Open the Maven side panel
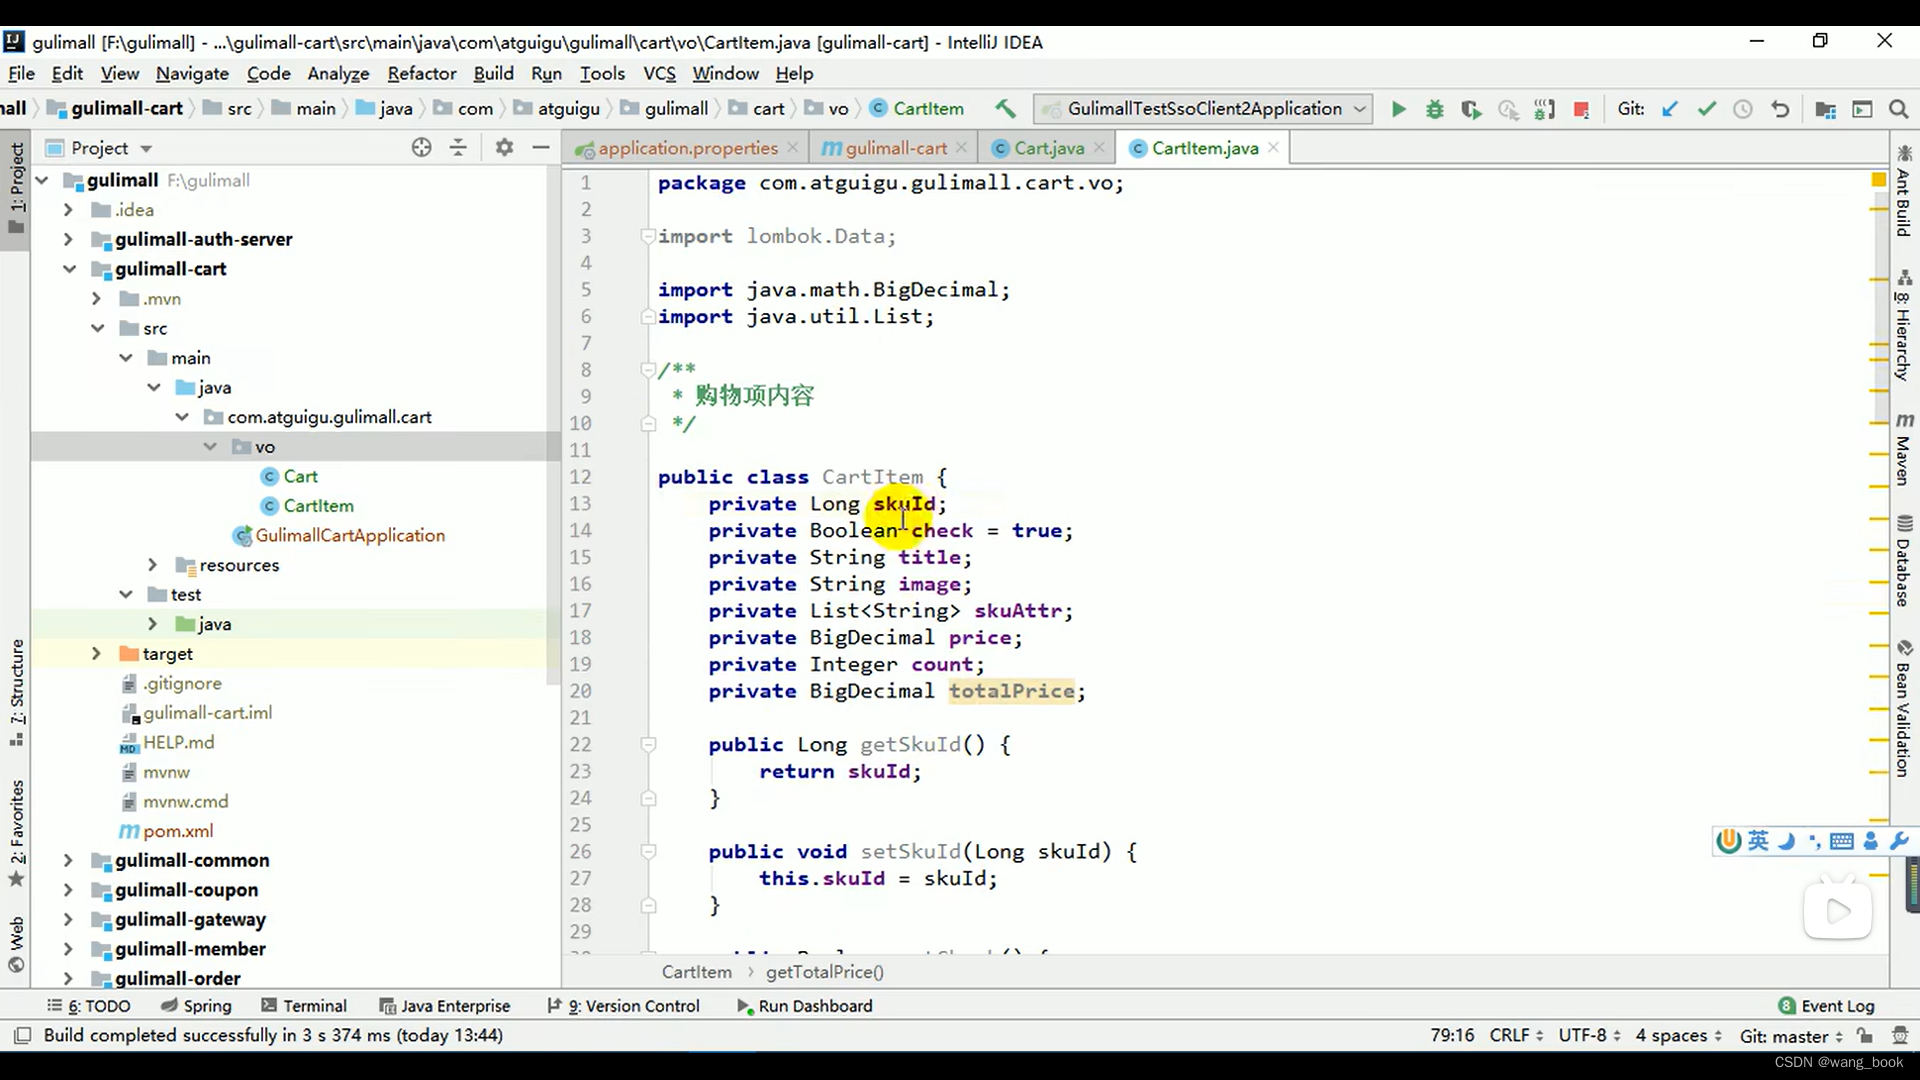This screenshot has height=1080, width=1920. click(x=1904, y=448)
